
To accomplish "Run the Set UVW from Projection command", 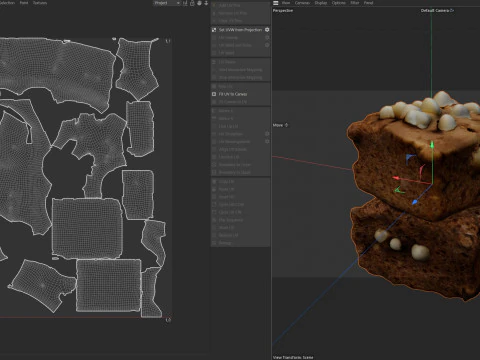I will 240,30.
